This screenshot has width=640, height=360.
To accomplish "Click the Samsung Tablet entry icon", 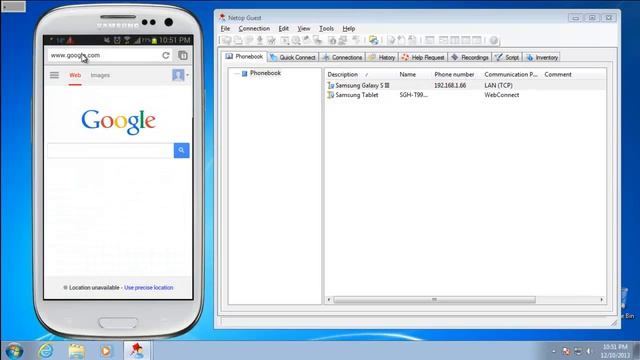I will pyautogui.click(x=331, y=95).
